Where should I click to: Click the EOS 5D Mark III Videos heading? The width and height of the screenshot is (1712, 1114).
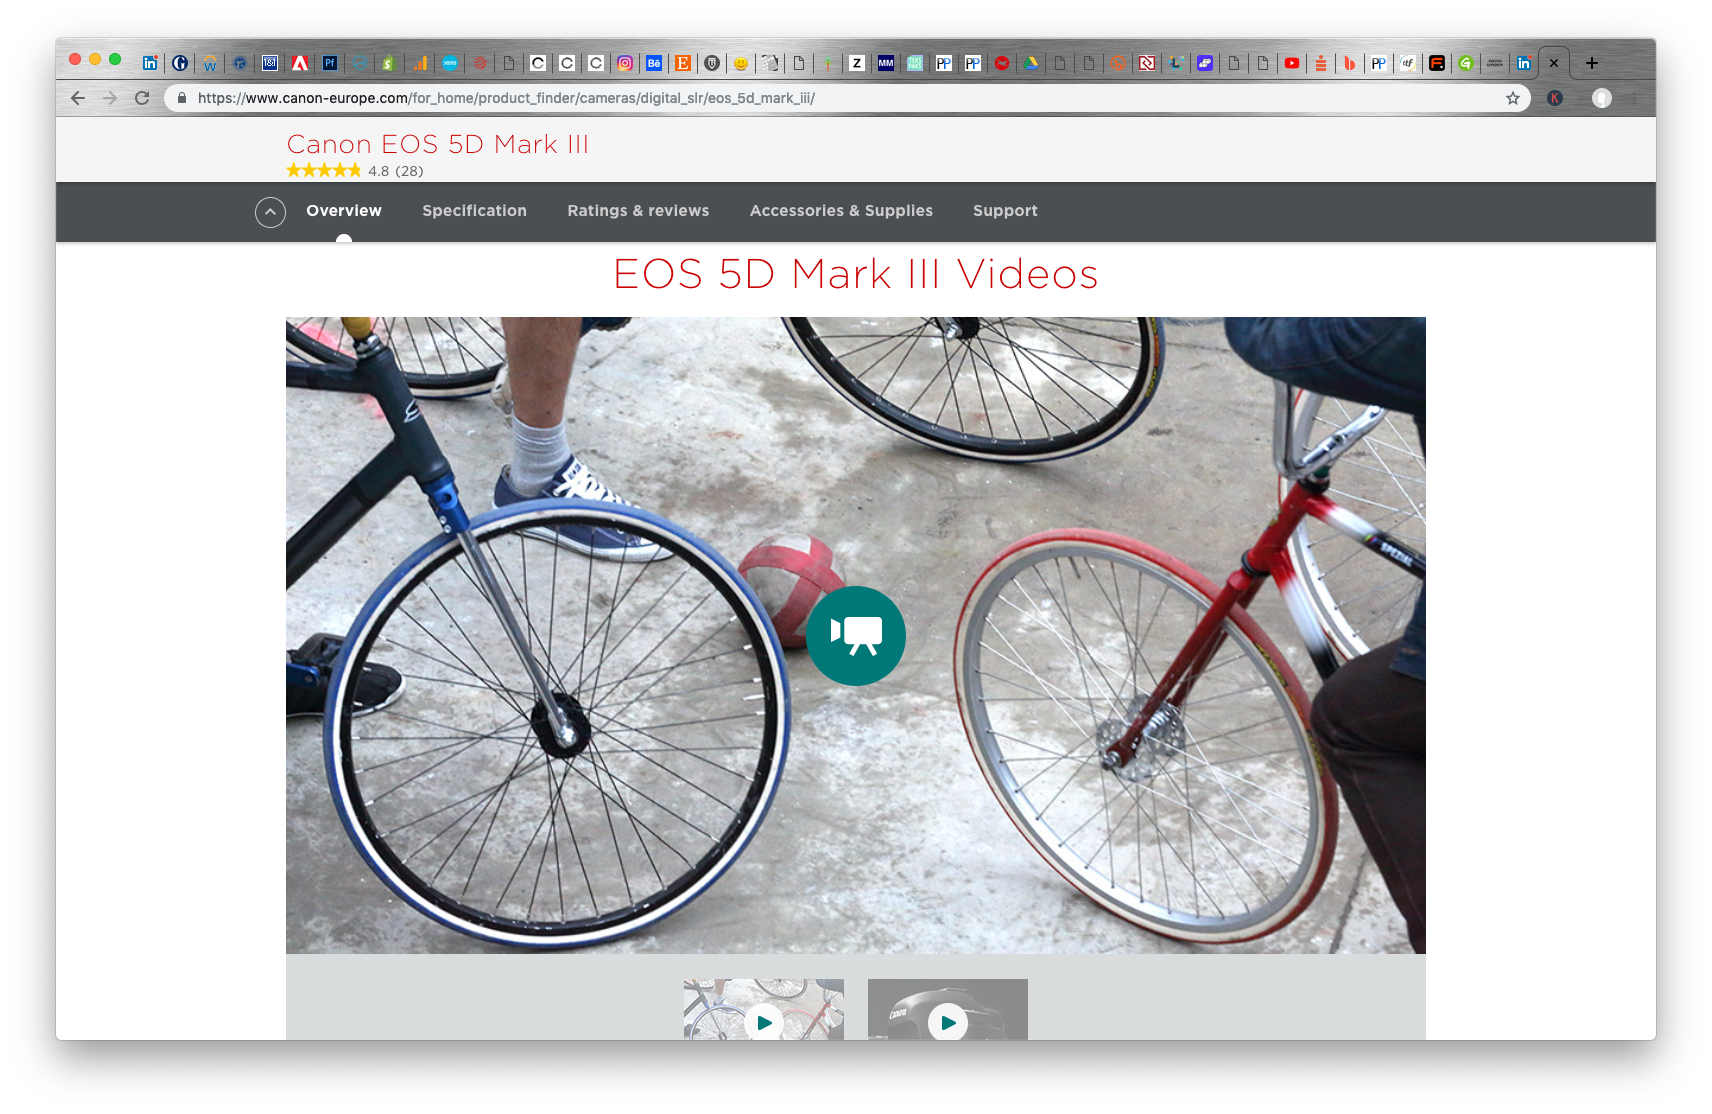856,274
